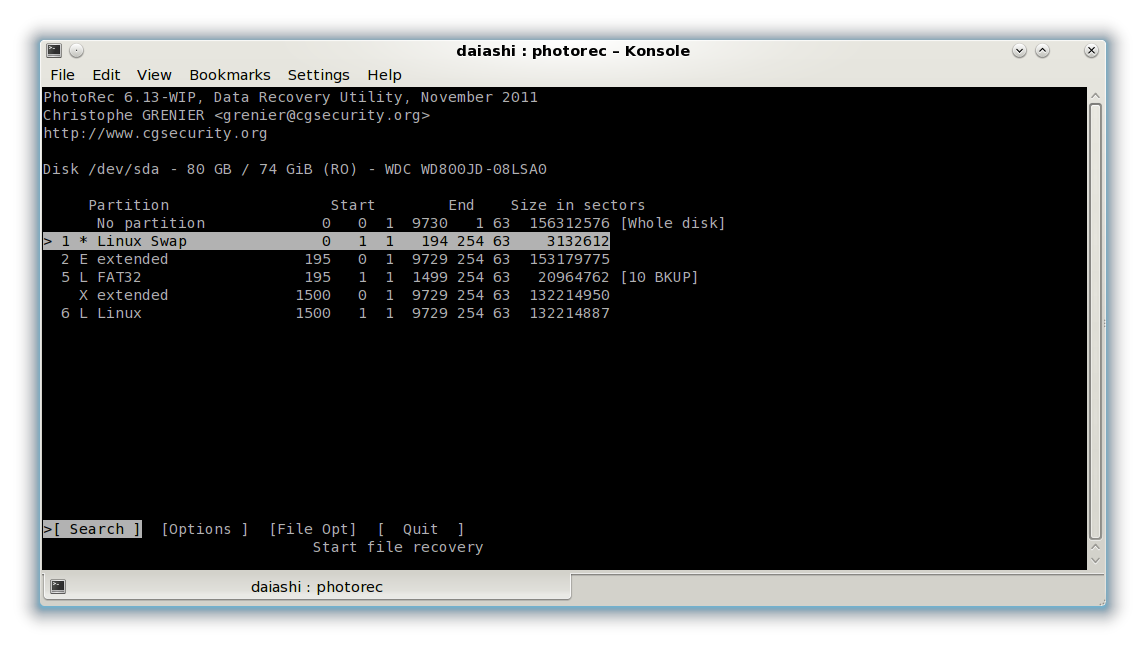Click the [Whole disk] label
The width and height of the screenshot is (1146, 646).
(x=672, y=223)
